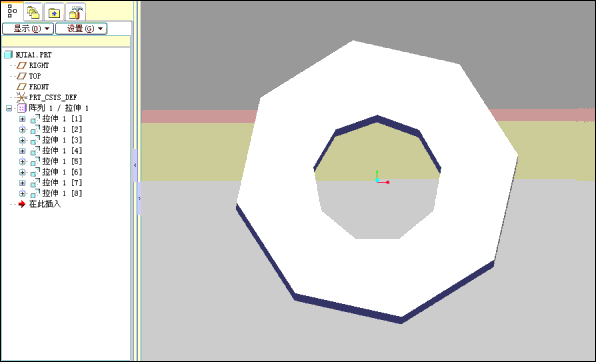This screenshot has width=596, height=362.
Task: Expand the 拉伸 1 [6] node
Action: (22, 172)
